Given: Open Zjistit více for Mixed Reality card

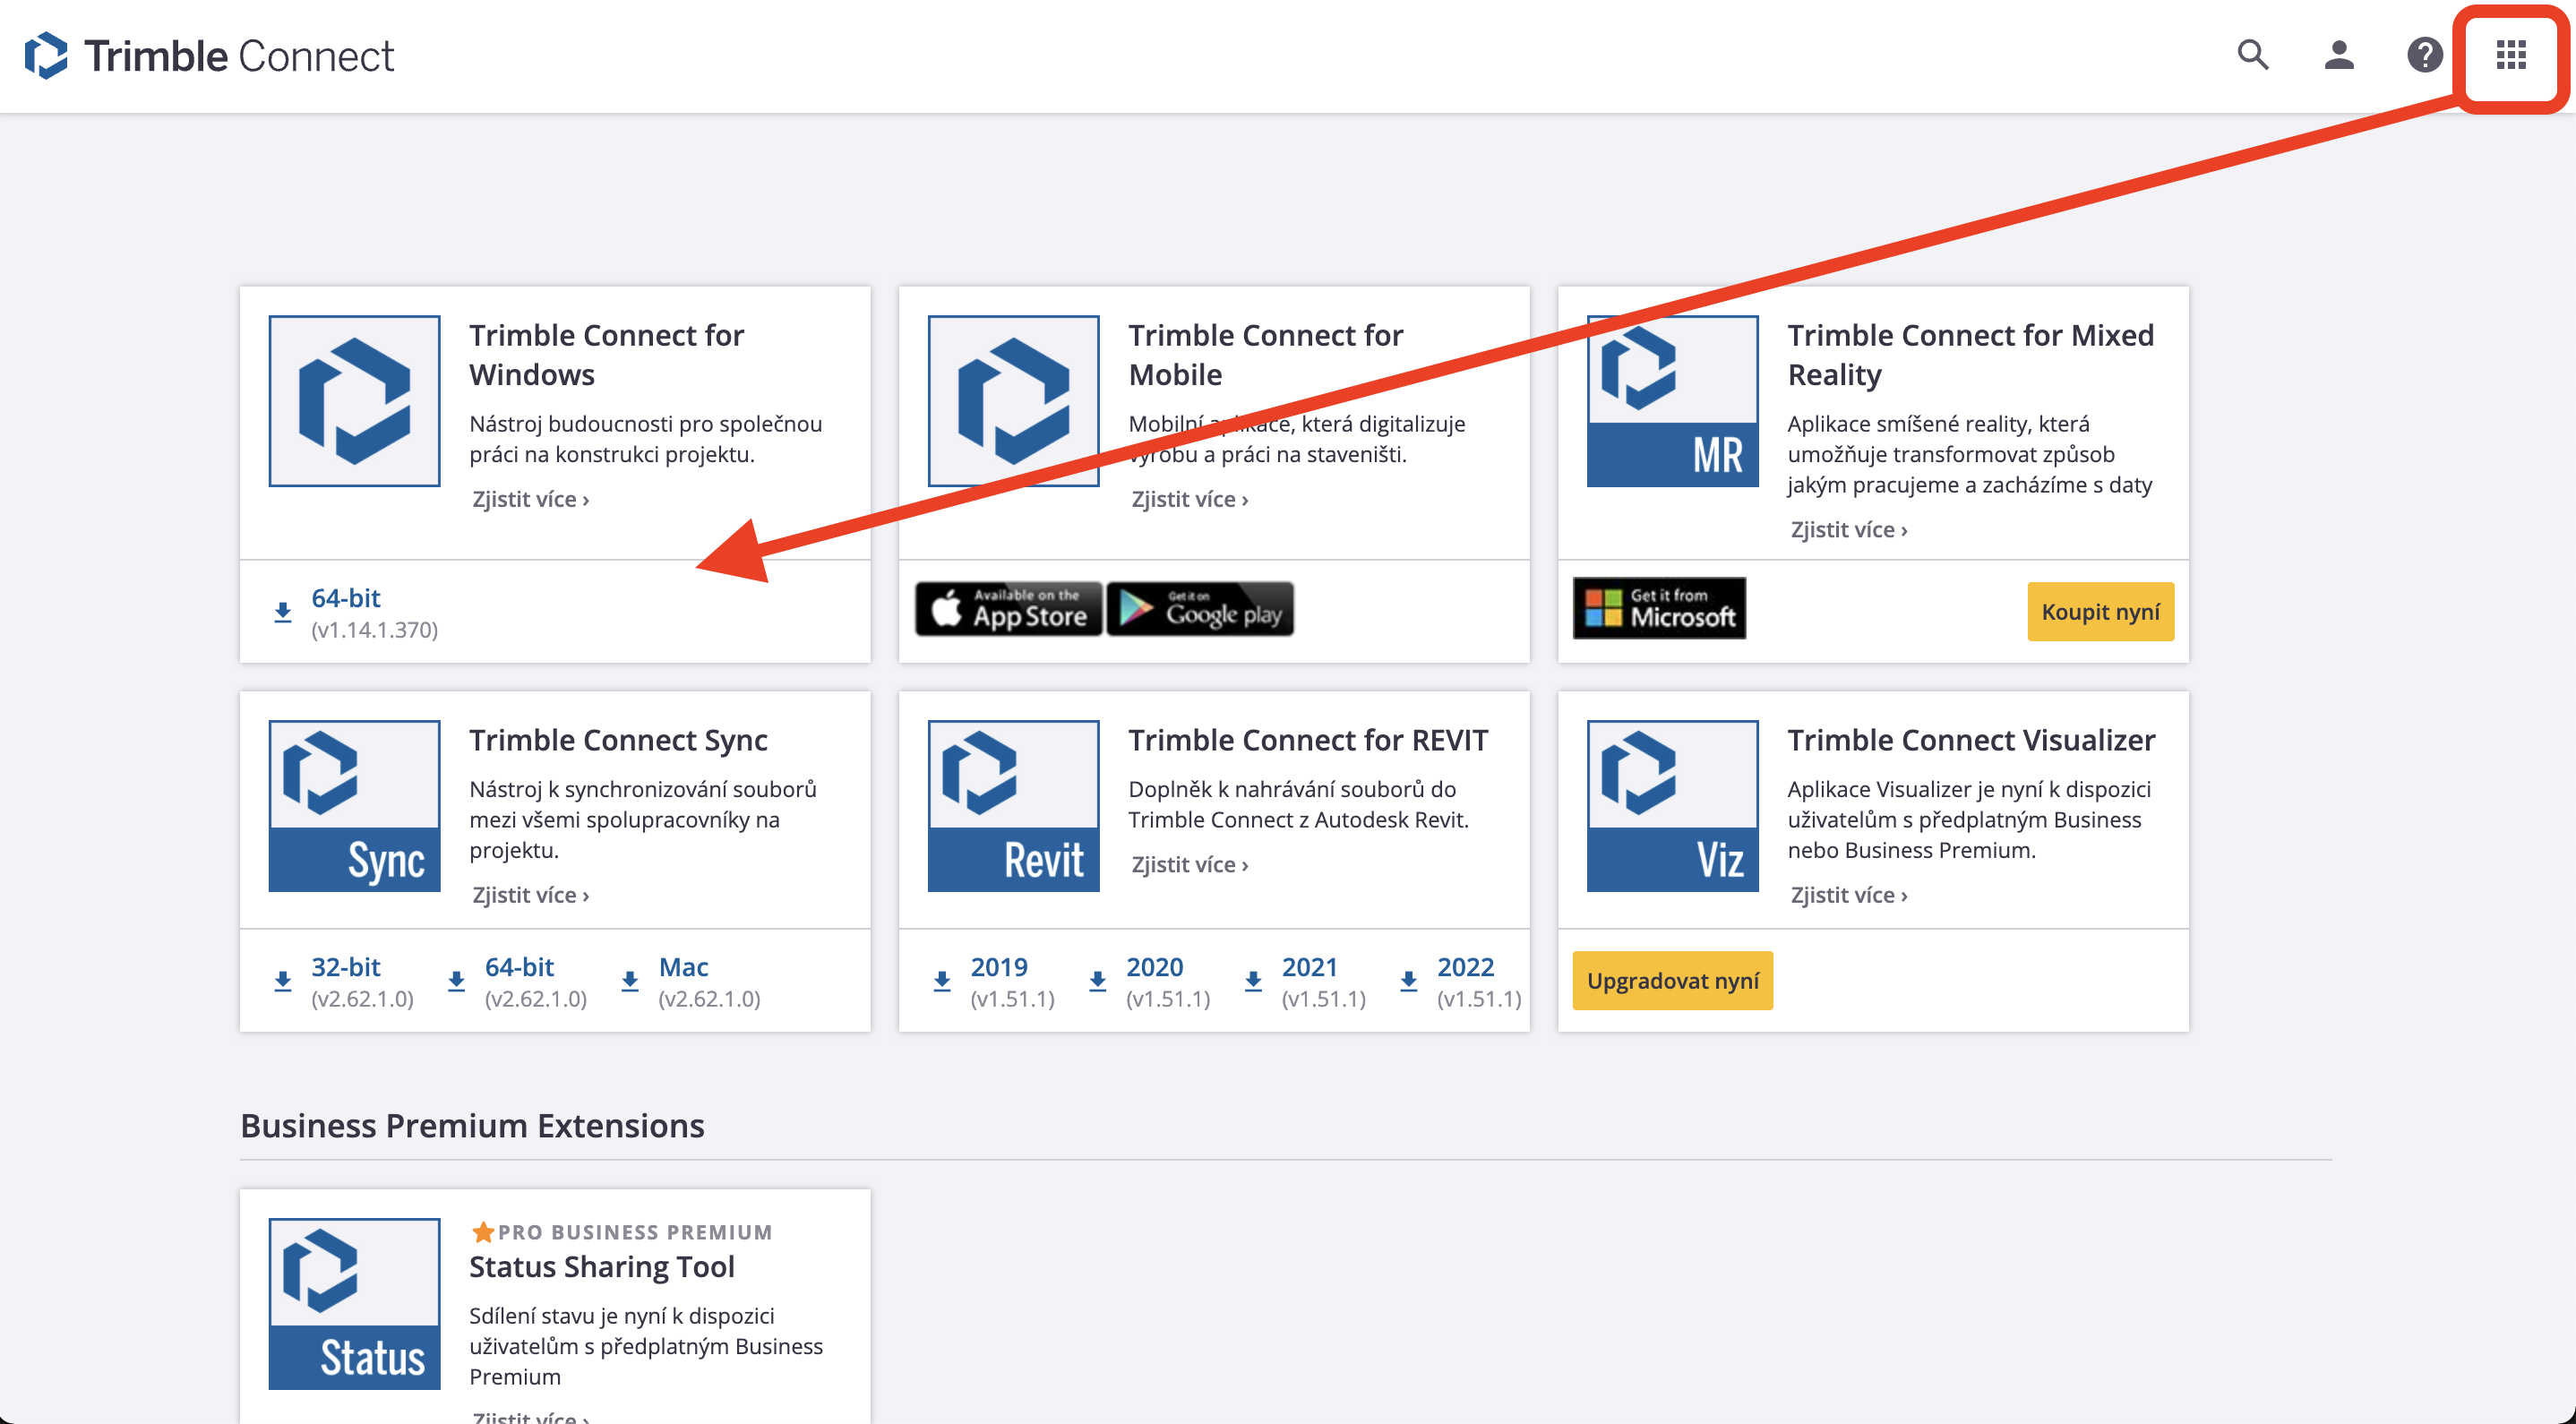Looking at the screenshot, I should coord(1848,530).
